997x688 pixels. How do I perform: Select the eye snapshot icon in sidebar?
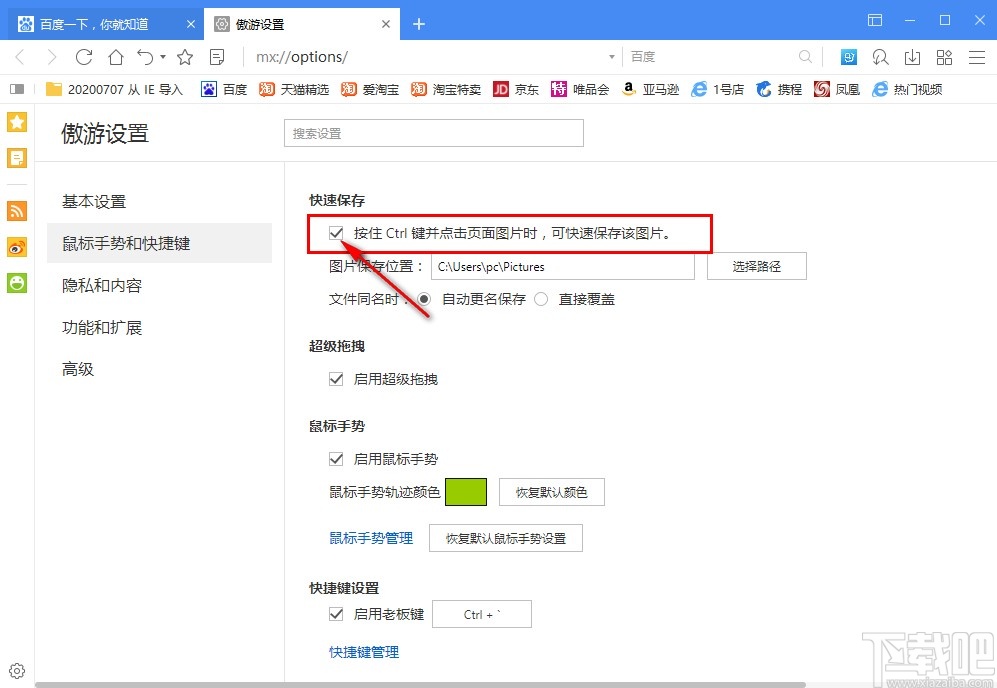coord(16,248)
